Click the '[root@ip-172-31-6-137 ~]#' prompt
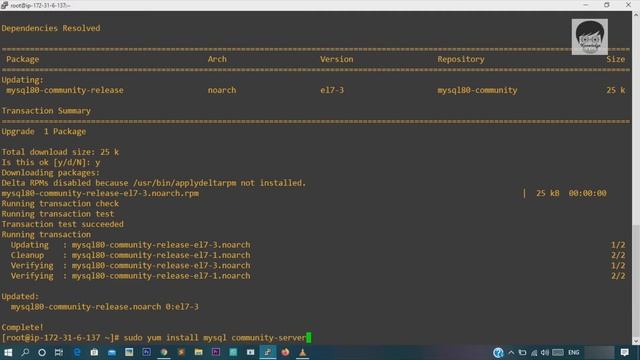The width and height of the screenshot is (640, 360). 60,338
